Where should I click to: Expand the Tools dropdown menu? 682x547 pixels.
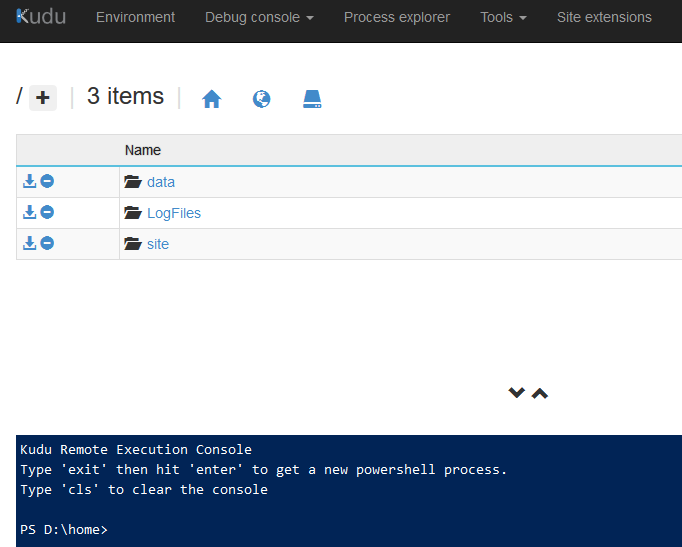pos(503,17)
